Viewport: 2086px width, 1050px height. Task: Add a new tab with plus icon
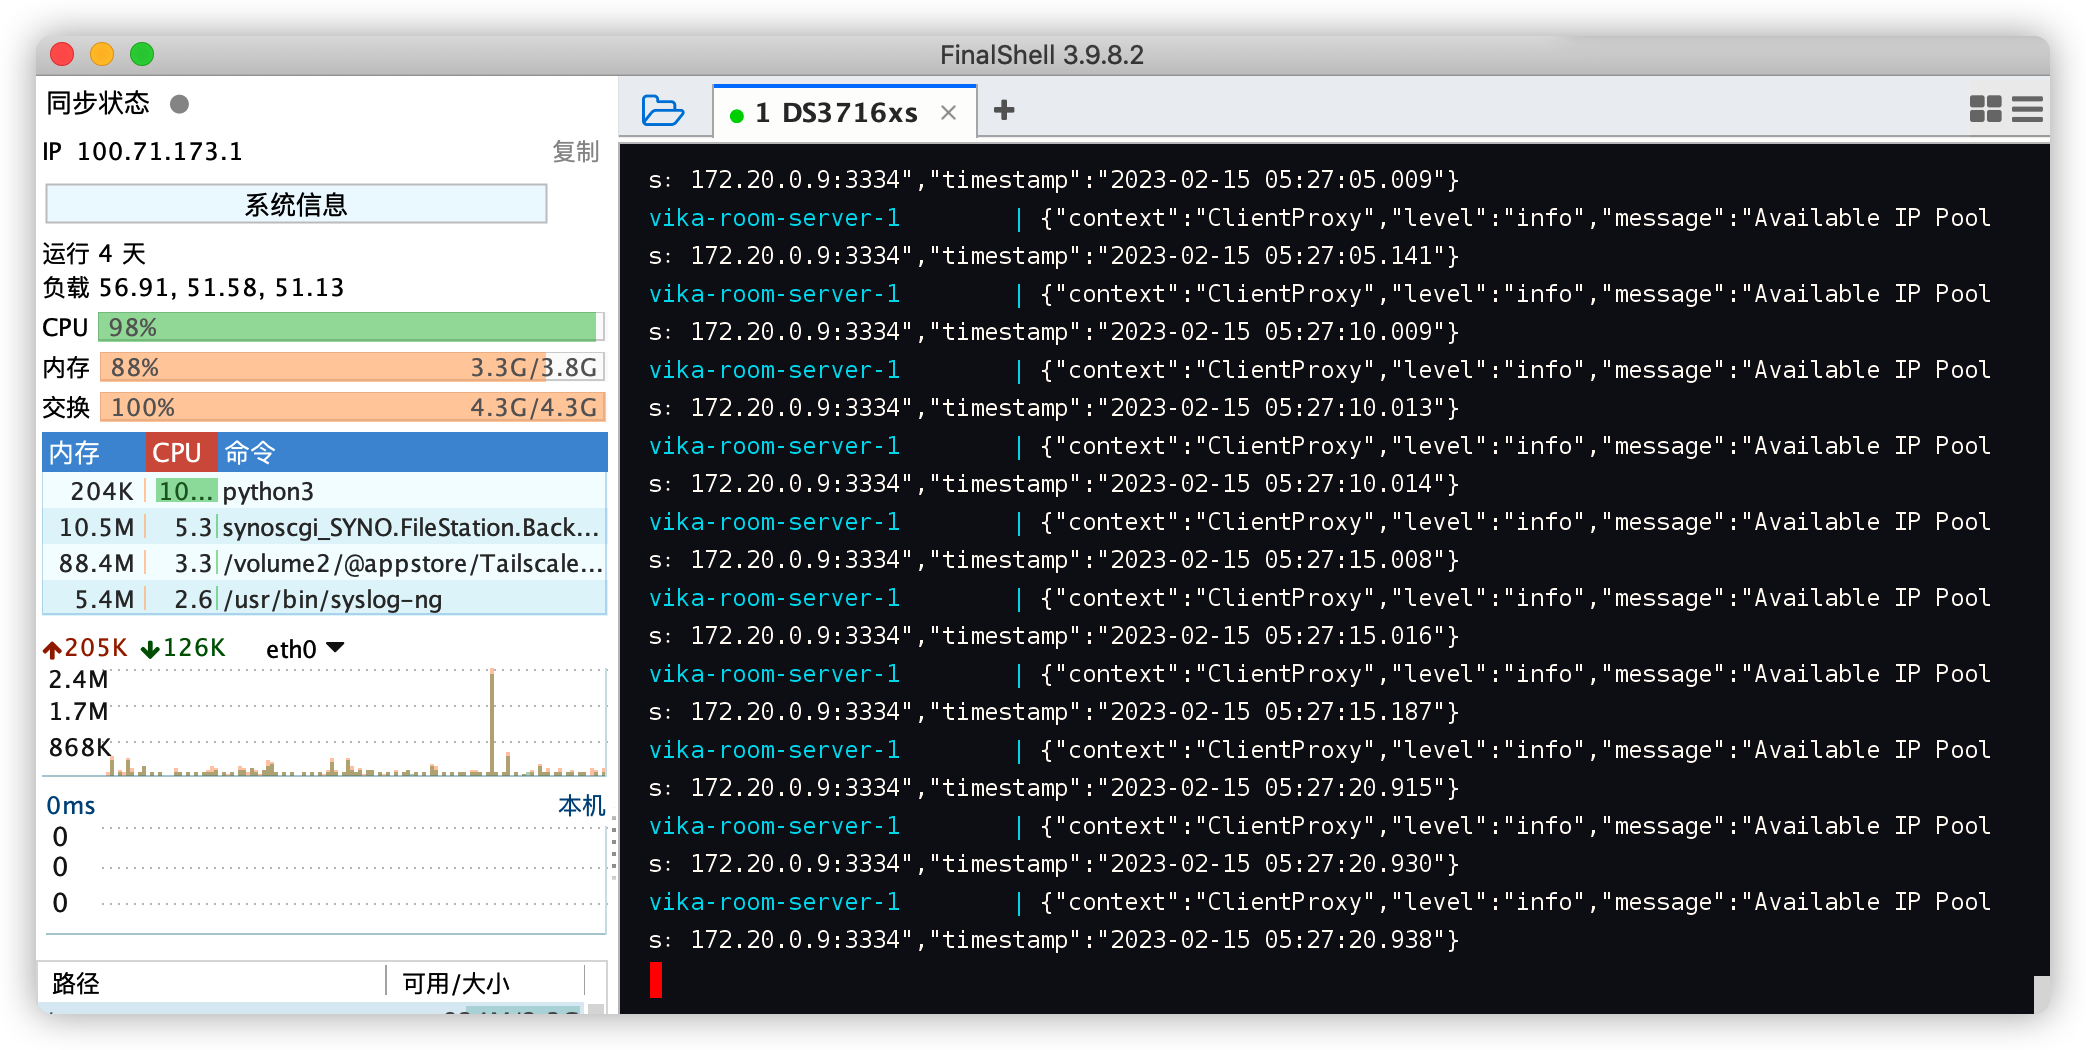coord(1004,110)
